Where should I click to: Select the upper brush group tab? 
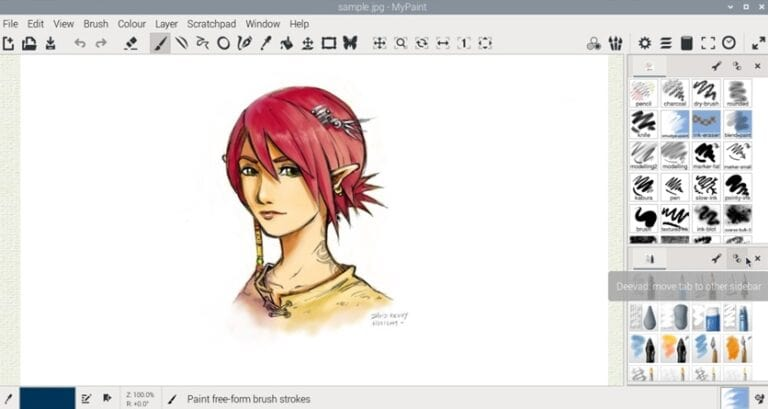click(649, 66)
